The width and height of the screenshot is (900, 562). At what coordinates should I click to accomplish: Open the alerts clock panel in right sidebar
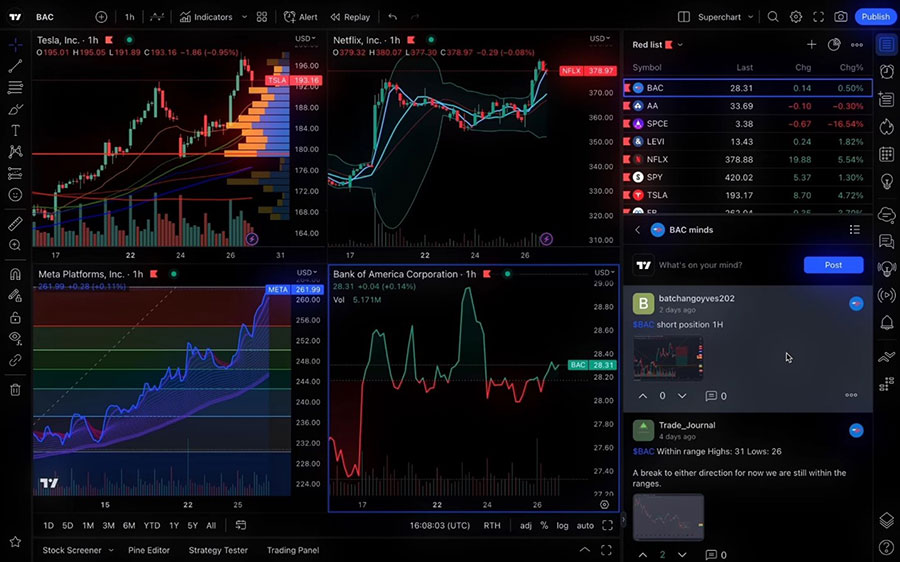(887, 71)
